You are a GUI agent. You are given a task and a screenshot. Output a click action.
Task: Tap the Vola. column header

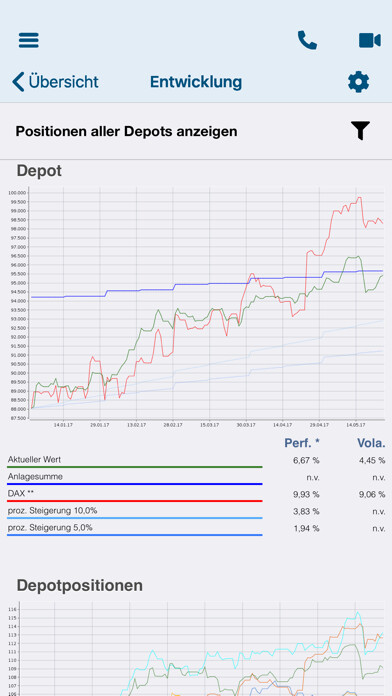(x=371, y=443)
